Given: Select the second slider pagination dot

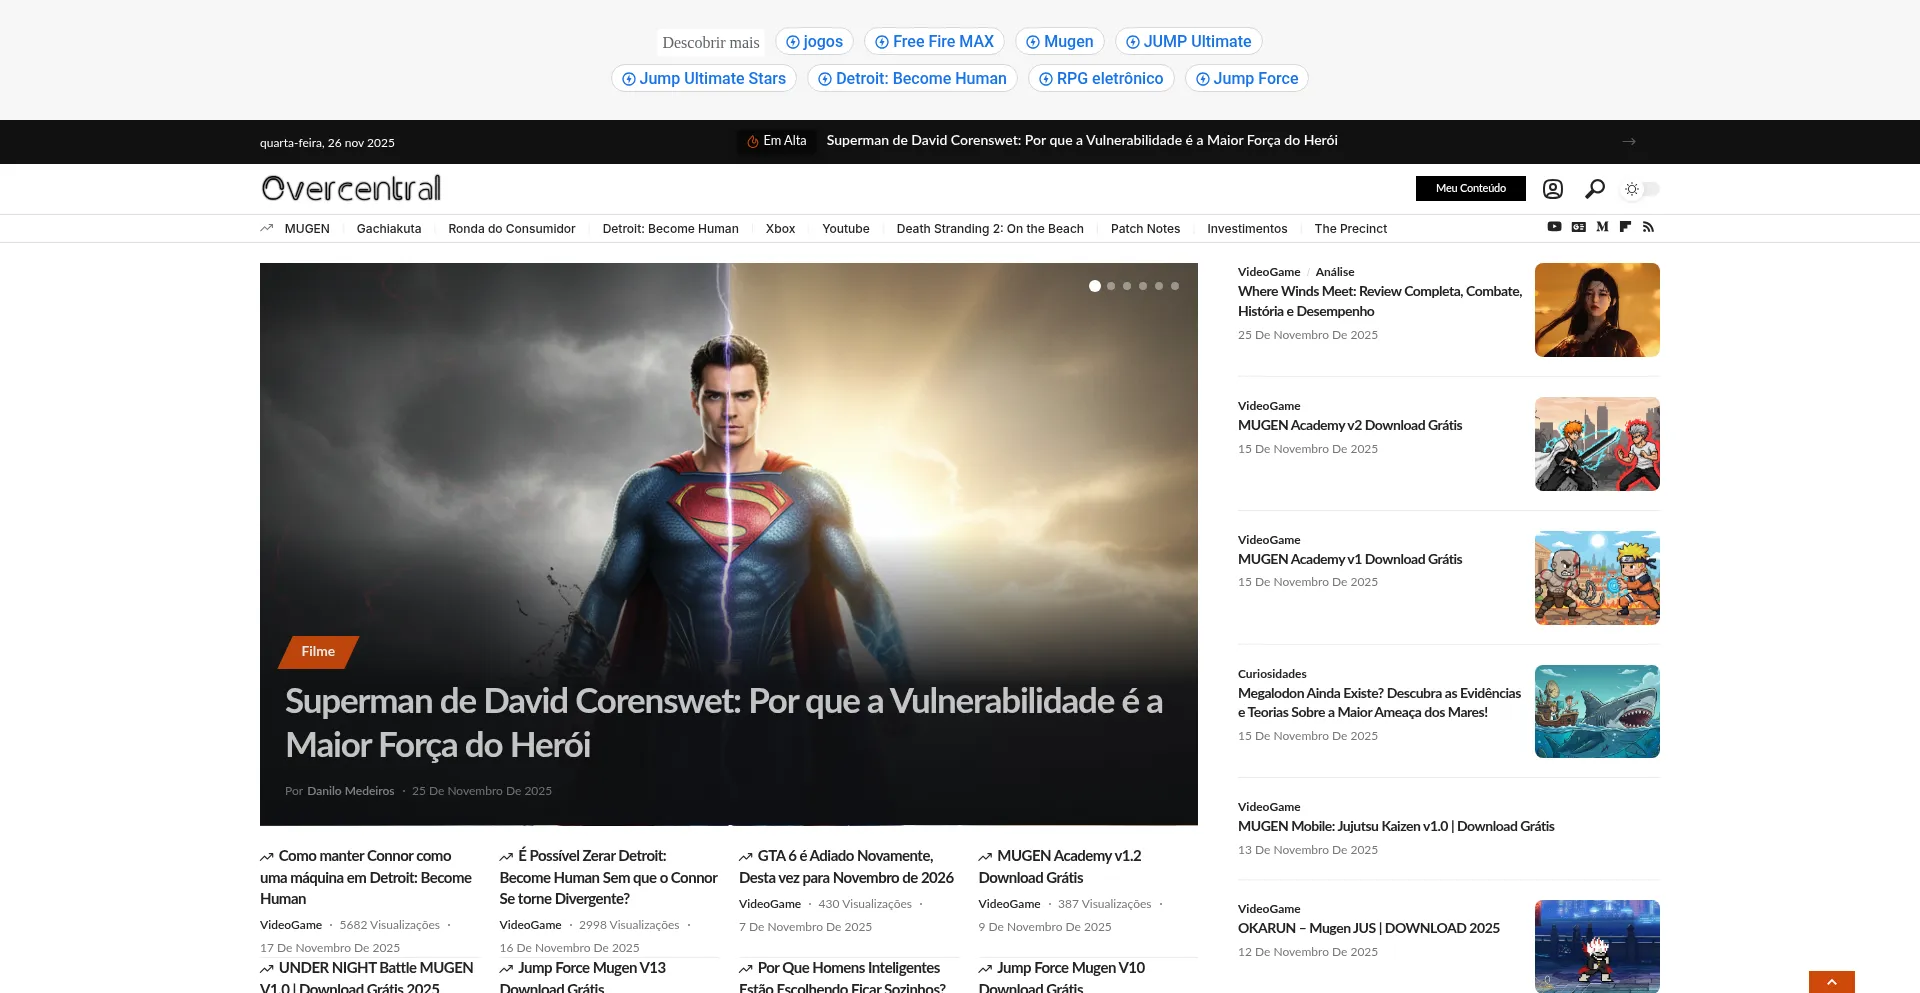Looking at the screenshot, I should tap(1111, 286).
